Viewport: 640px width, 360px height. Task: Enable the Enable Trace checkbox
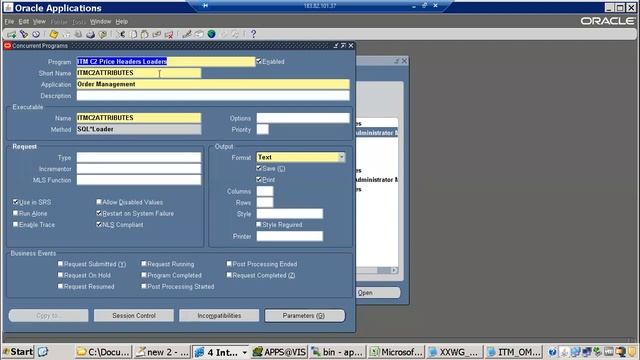pyautogui.click(x=16, y=224)
